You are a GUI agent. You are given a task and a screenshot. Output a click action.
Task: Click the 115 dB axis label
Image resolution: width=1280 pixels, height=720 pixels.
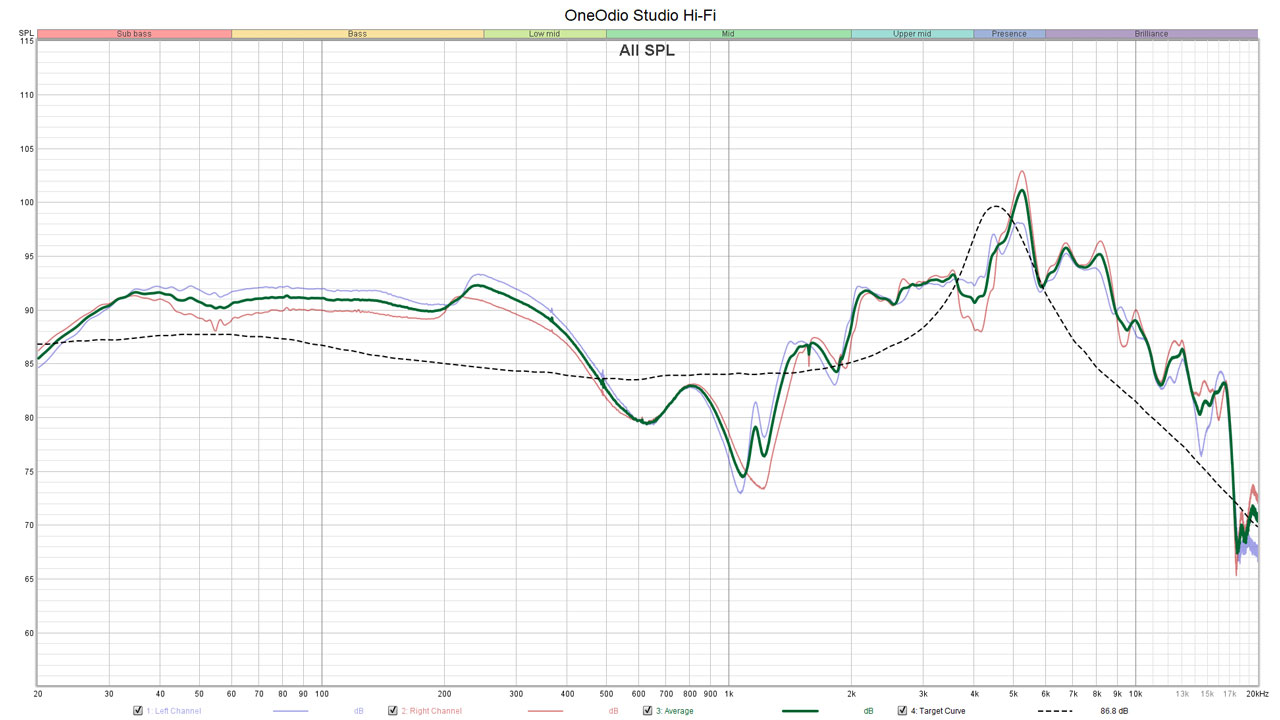tap(26, 42)
